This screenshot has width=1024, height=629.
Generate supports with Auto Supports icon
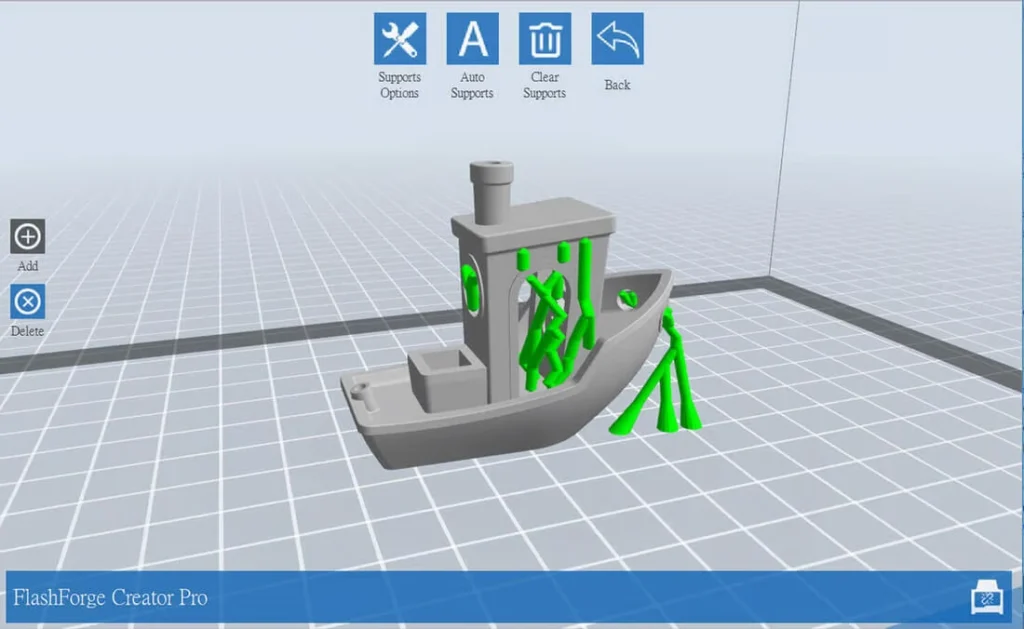(x=472, y=39)
